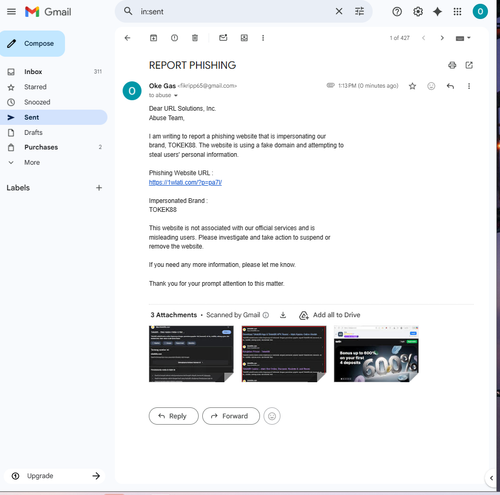Show Scanned by Gmail info icon
The width and height of the screenshot is (500, 495).
click(266, 315)
